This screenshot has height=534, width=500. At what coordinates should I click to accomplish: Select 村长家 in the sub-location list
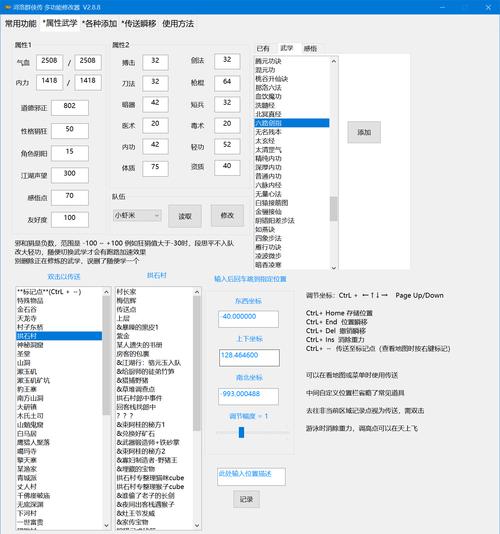[x=154, y=292]
